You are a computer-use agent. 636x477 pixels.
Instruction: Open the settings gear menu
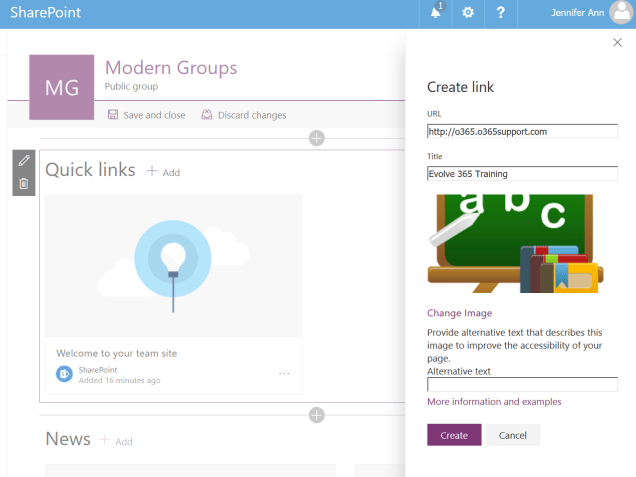(x=468, y=13)
